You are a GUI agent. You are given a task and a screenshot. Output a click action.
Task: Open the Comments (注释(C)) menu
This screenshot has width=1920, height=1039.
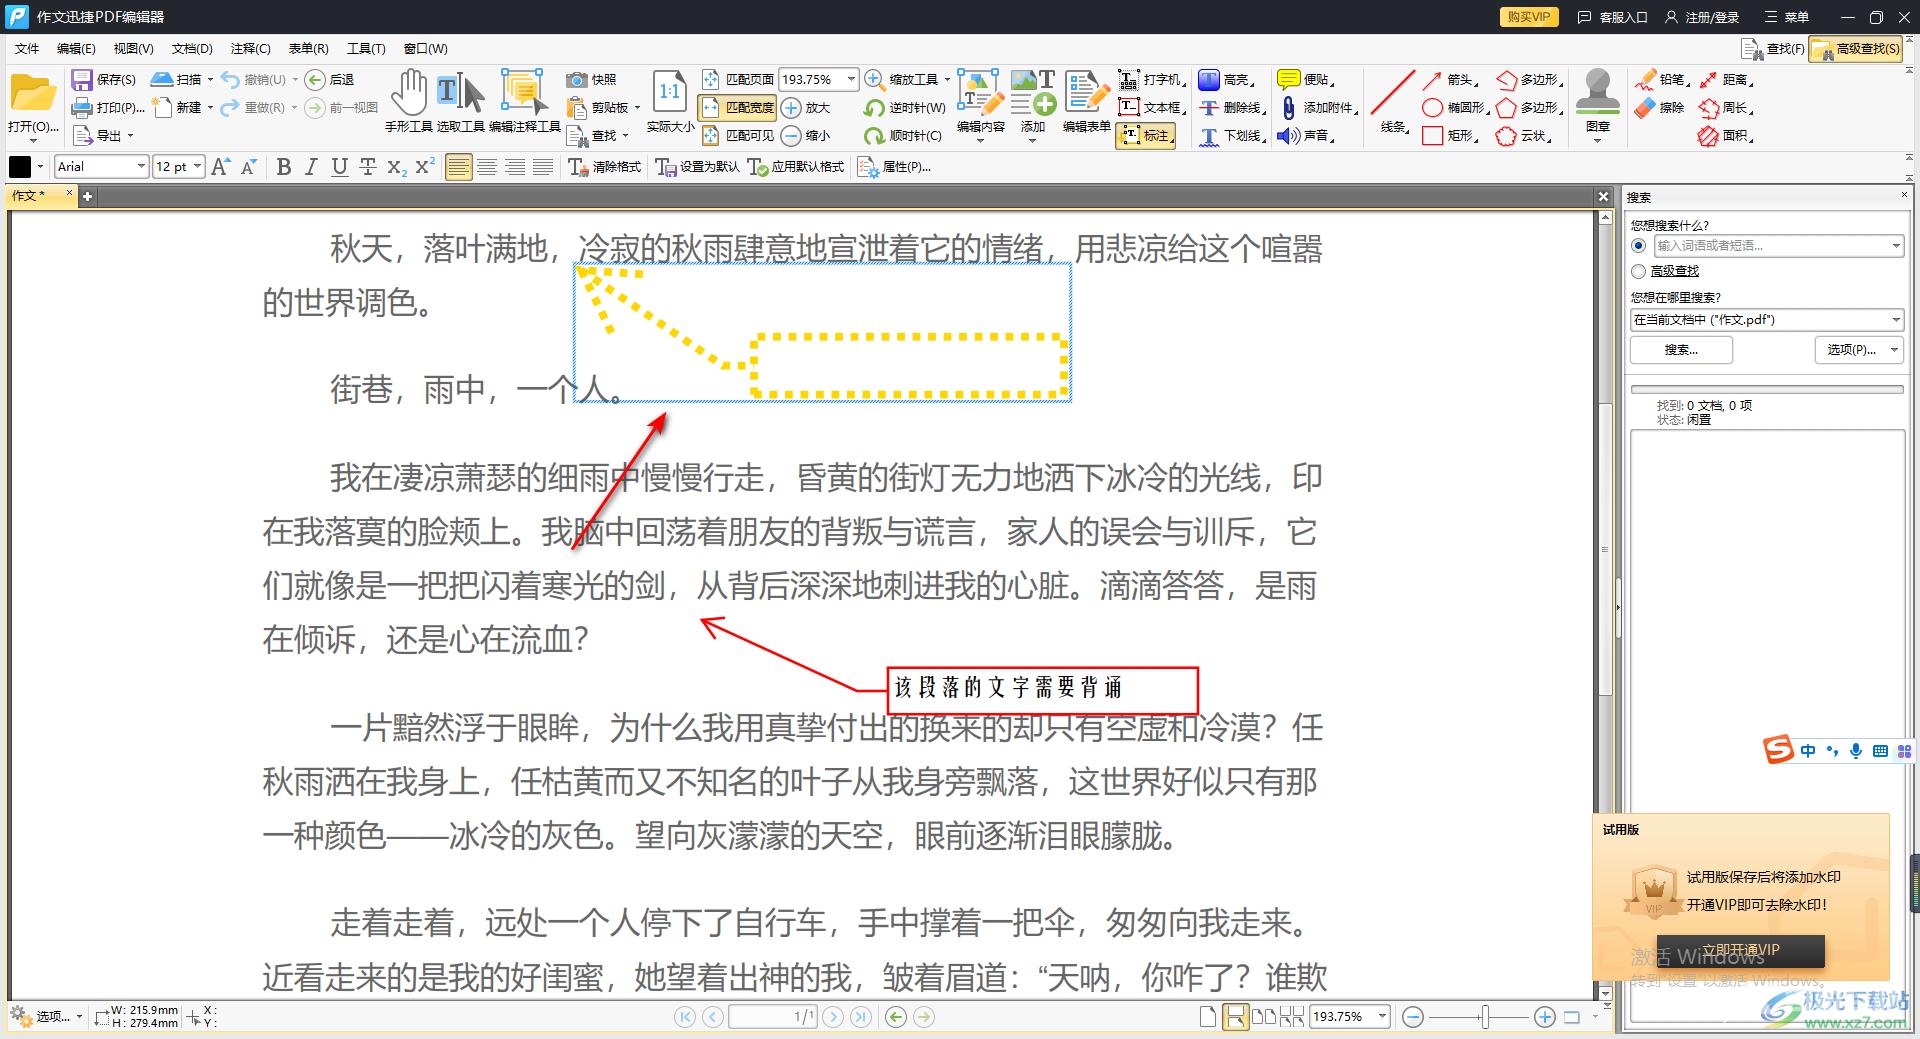[x=250, y=49]
